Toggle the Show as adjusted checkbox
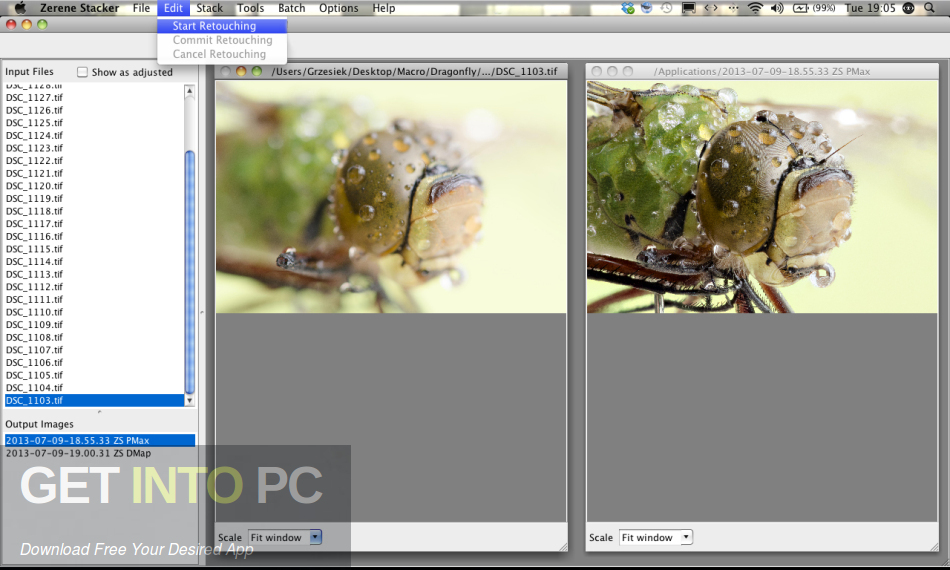 click(82, 72)
